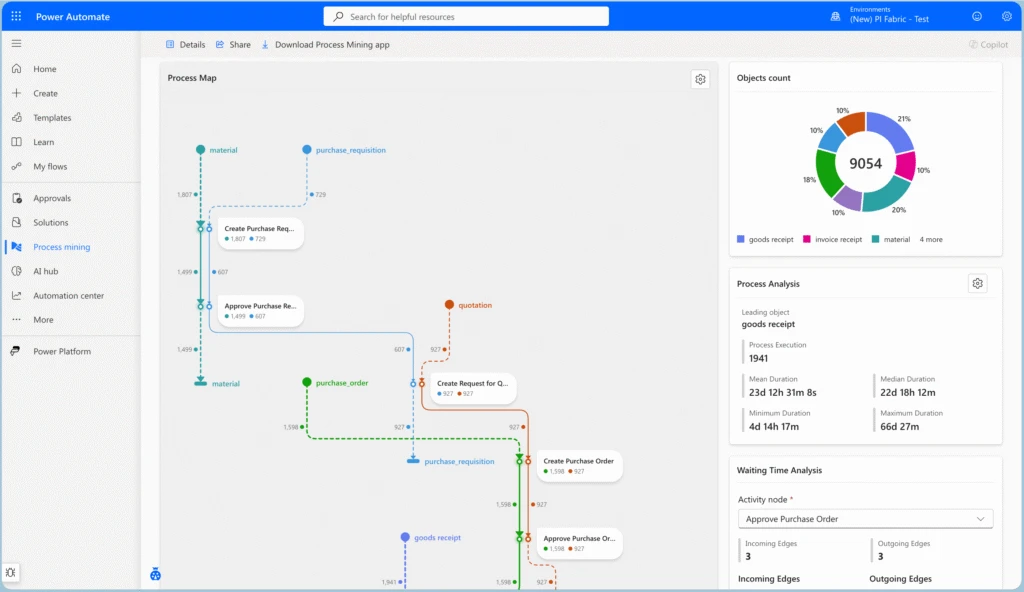Image resolution: width=1024 pixels, height=592 pixels.
Task: Open the app launcher waffle icon
Action: tap(16, 17)
